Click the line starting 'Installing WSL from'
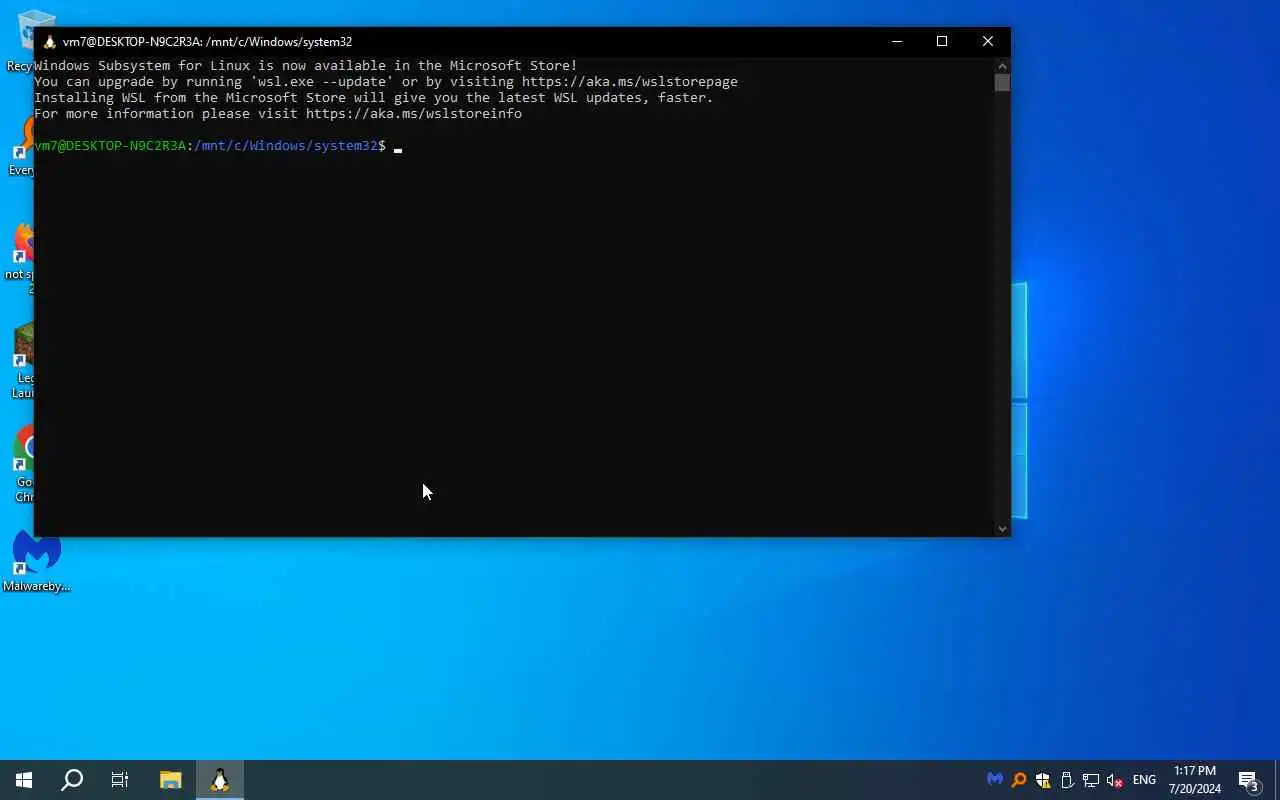Image resolution: width=1280 pixels, height=800 pixels. [374, 98]
